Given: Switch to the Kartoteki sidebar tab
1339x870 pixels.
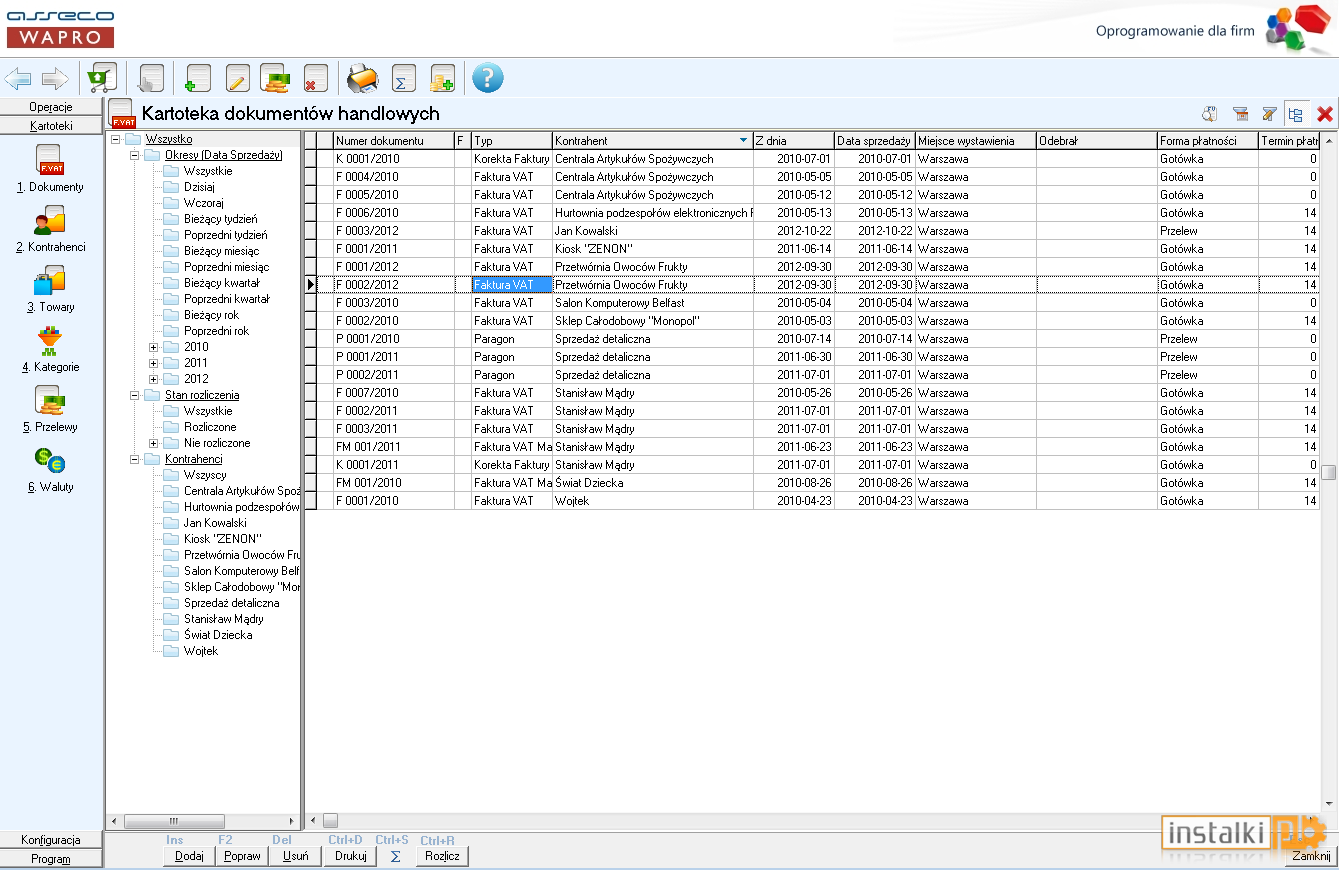Looking at the screenshot, I should [51, 126].
